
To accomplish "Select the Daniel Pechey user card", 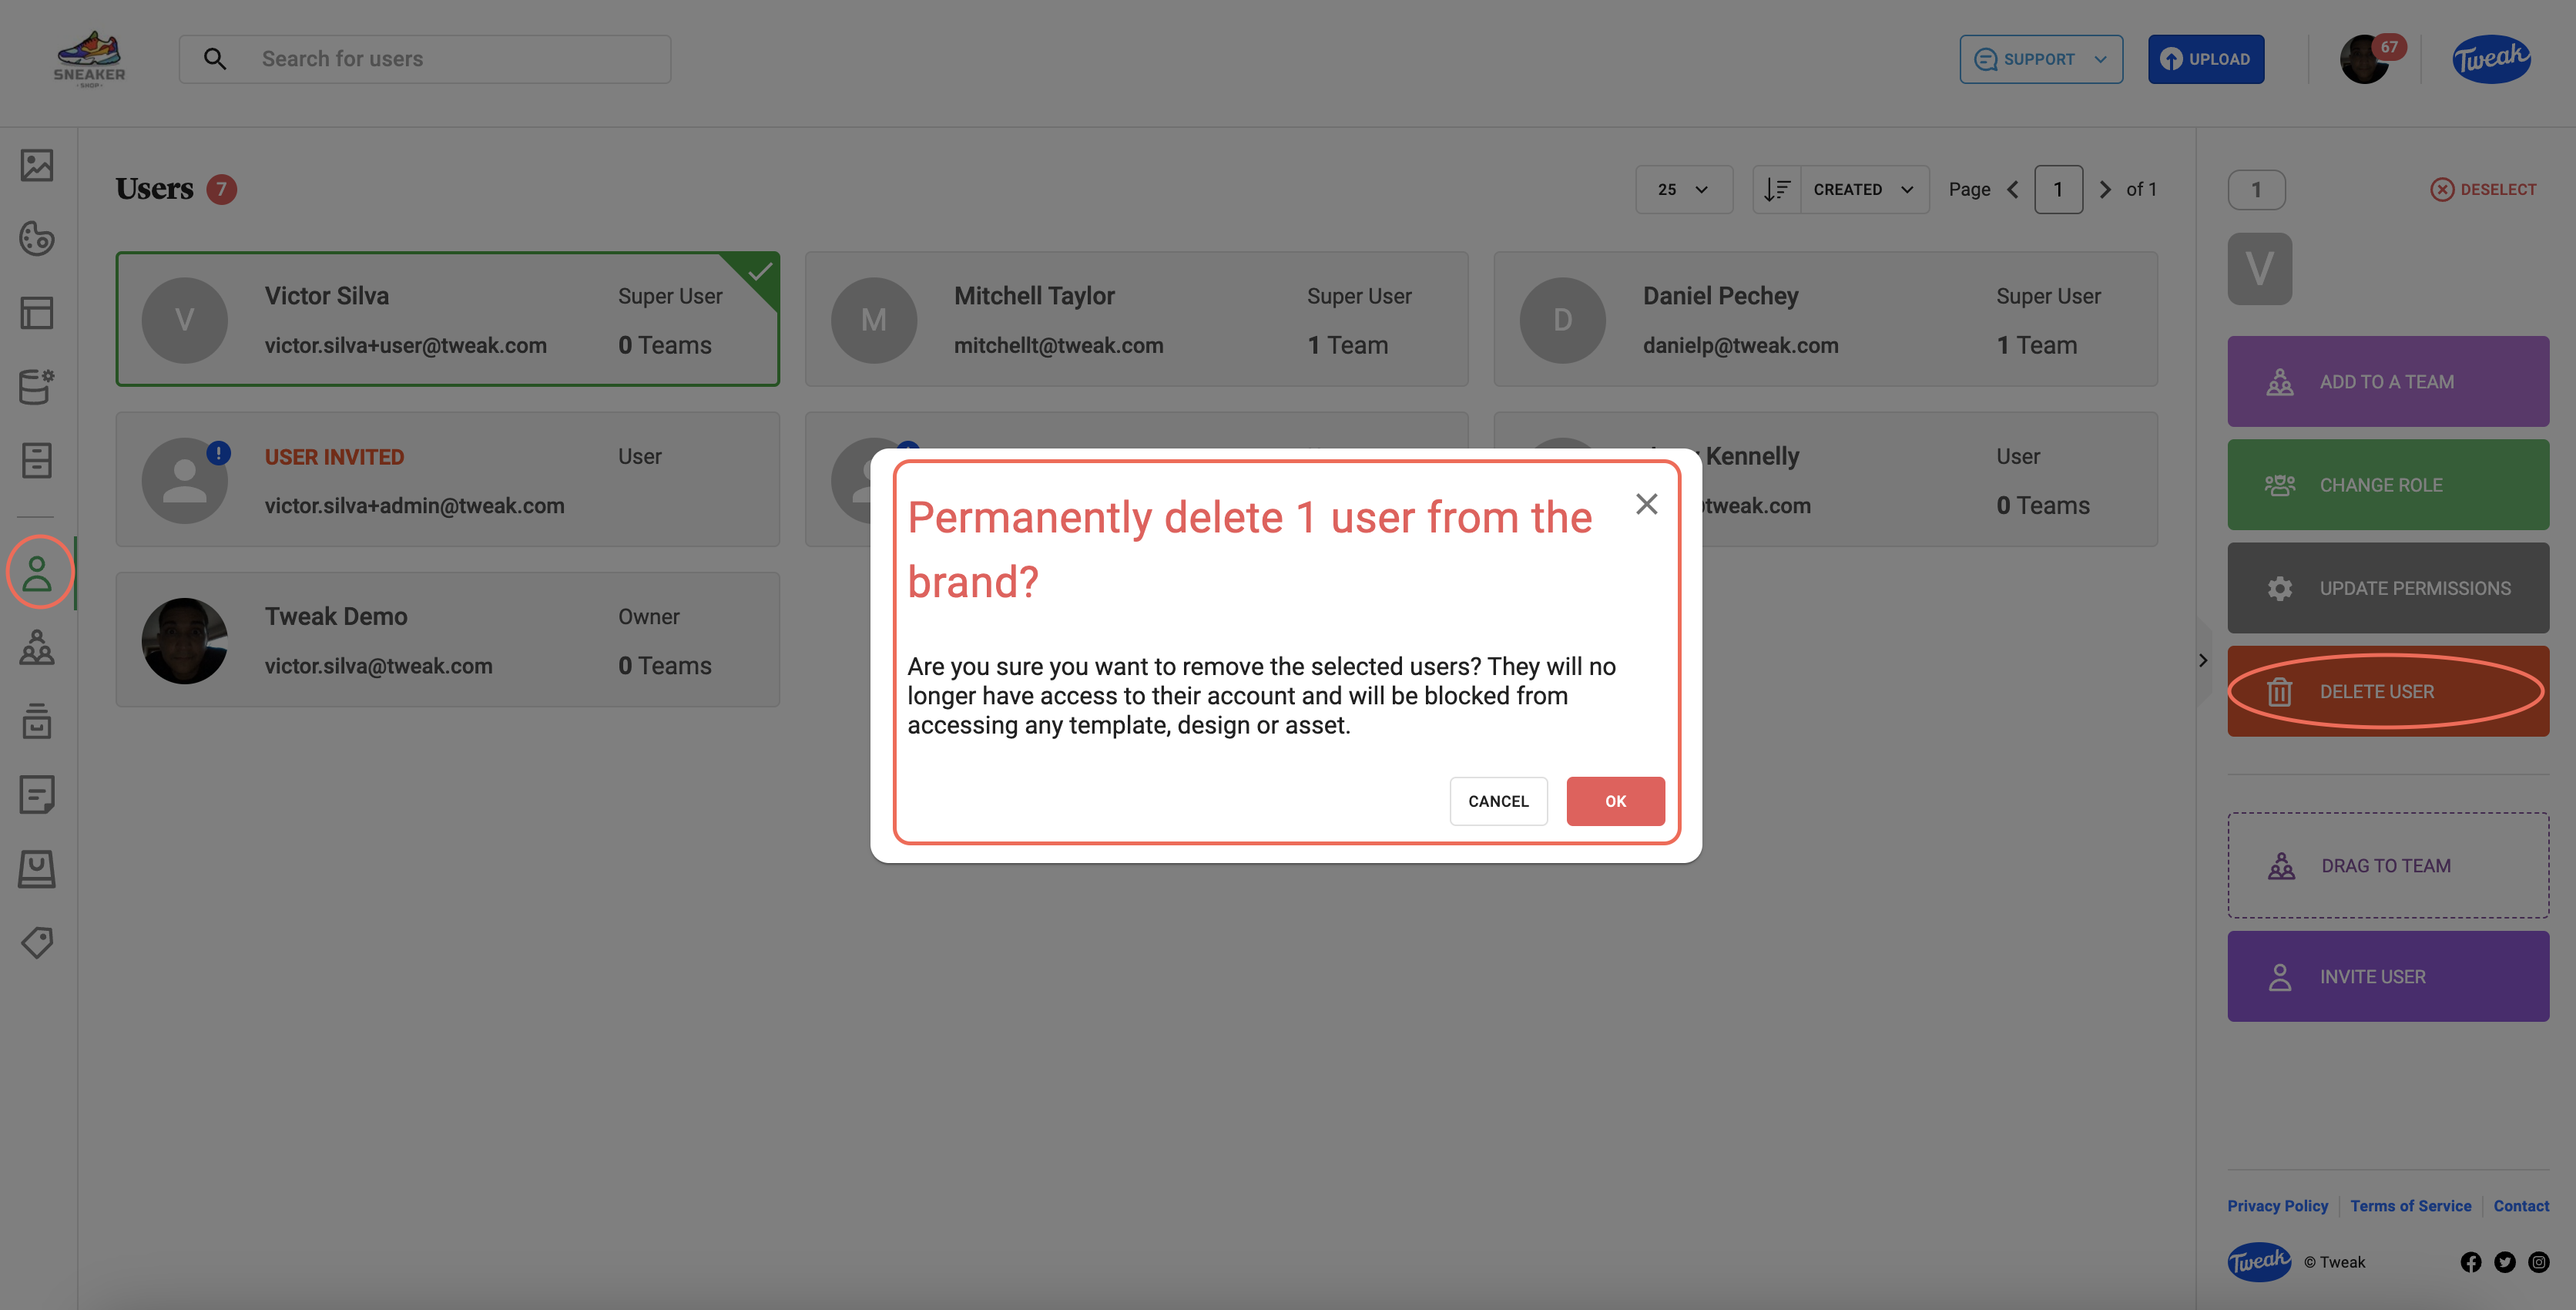I will coord(1825,319).
